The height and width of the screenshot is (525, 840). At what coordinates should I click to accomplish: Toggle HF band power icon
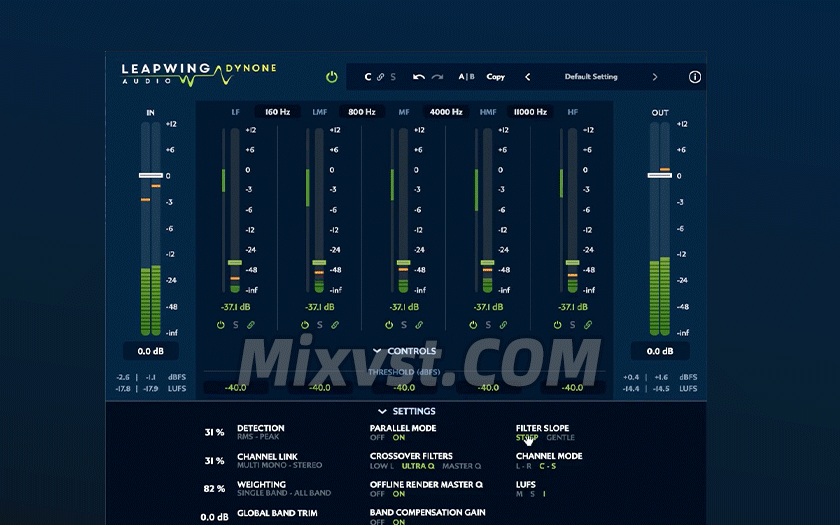pyautogui.click(x=558, y=325)
